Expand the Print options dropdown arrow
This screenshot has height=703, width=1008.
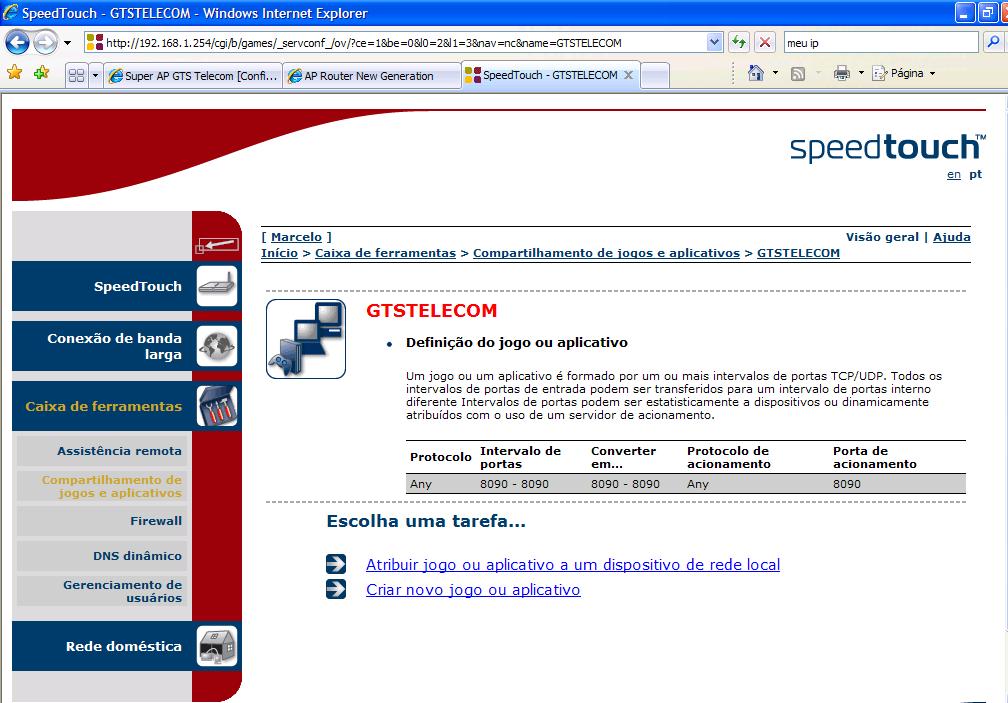pyautogui.click(x=861, y=73)
